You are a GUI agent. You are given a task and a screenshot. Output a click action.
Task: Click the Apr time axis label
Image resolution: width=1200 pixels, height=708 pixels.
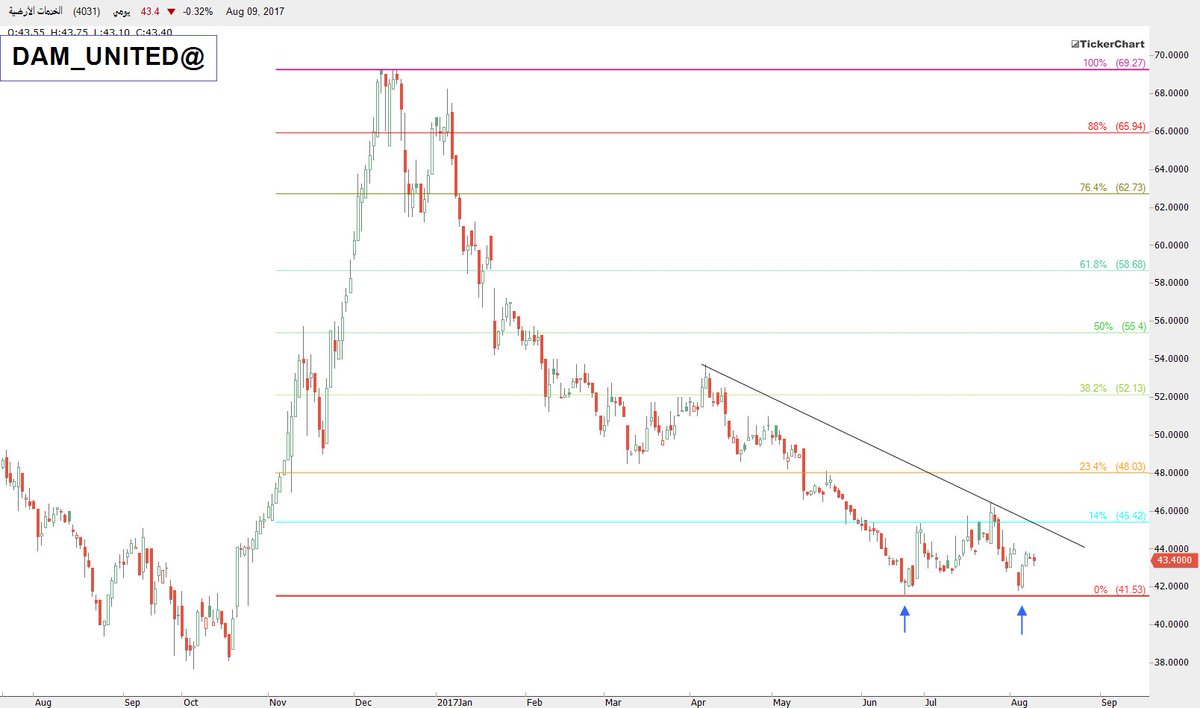pyautogui.click(x=700, y=702)
